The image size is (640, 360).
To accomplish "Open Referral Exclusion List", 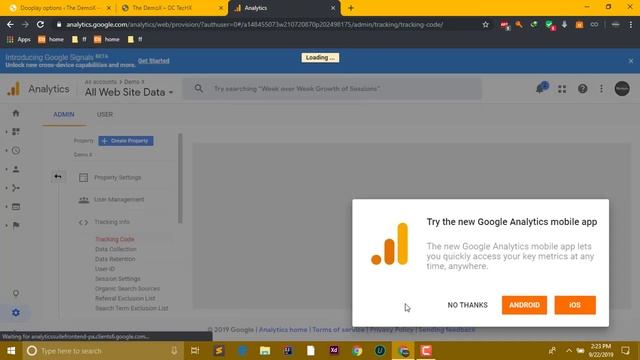I will [x=125, y=298].
